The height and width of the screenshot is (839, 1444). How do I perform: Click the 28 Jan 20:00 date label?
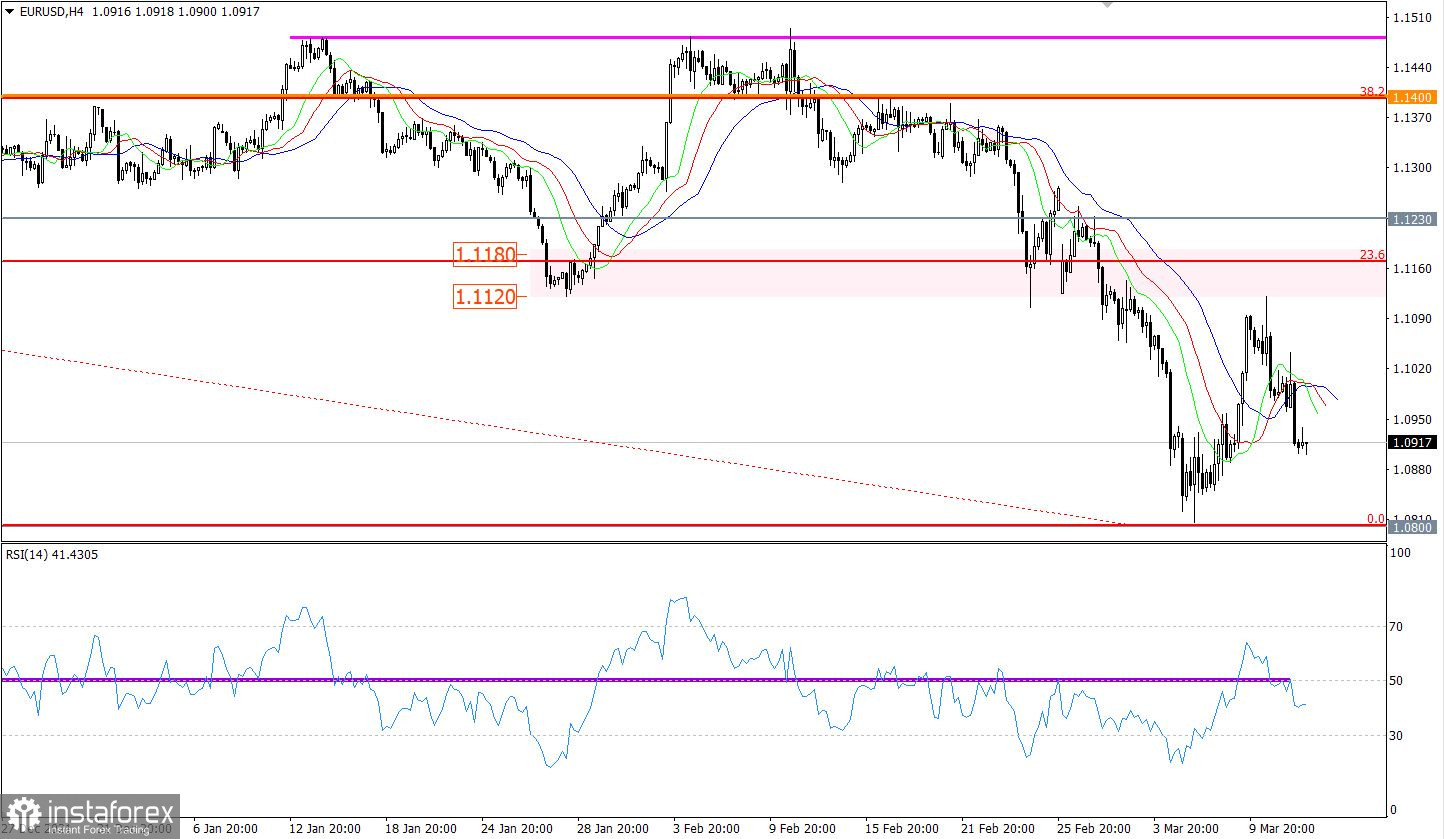pyautogui.click(x=615, y=829)
